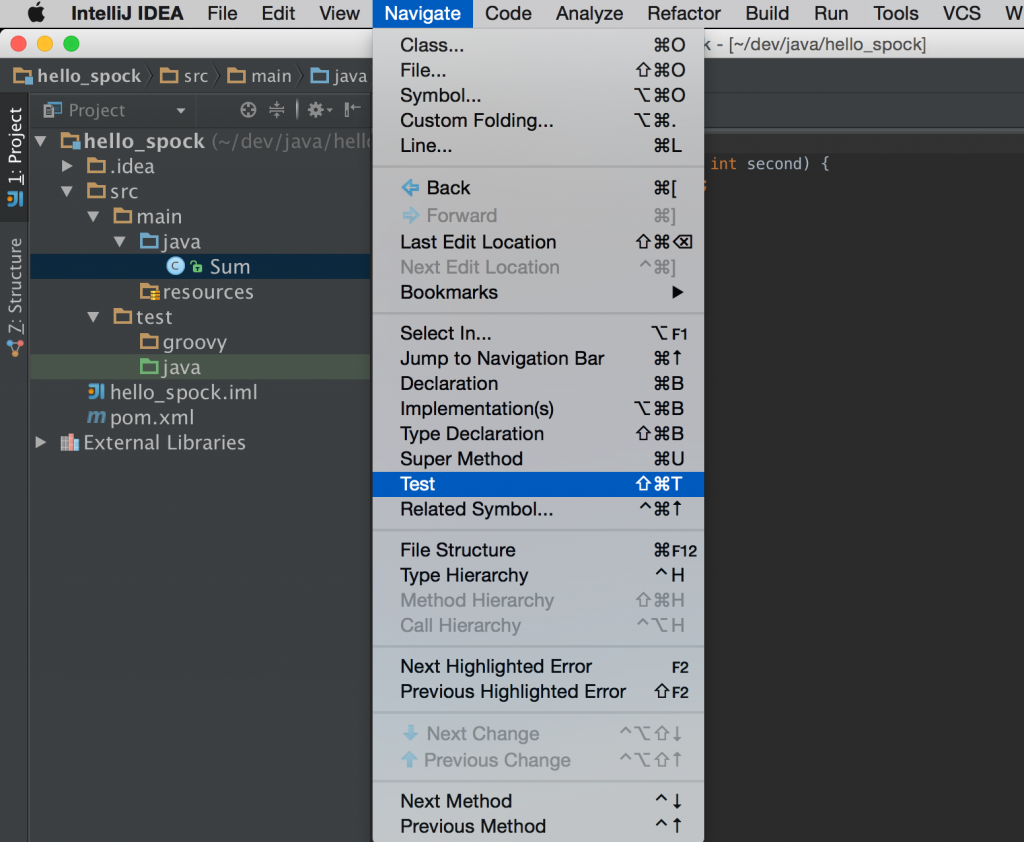The image size is (1024, 842).
Task: Open the File menu
Action: [222, 13]
